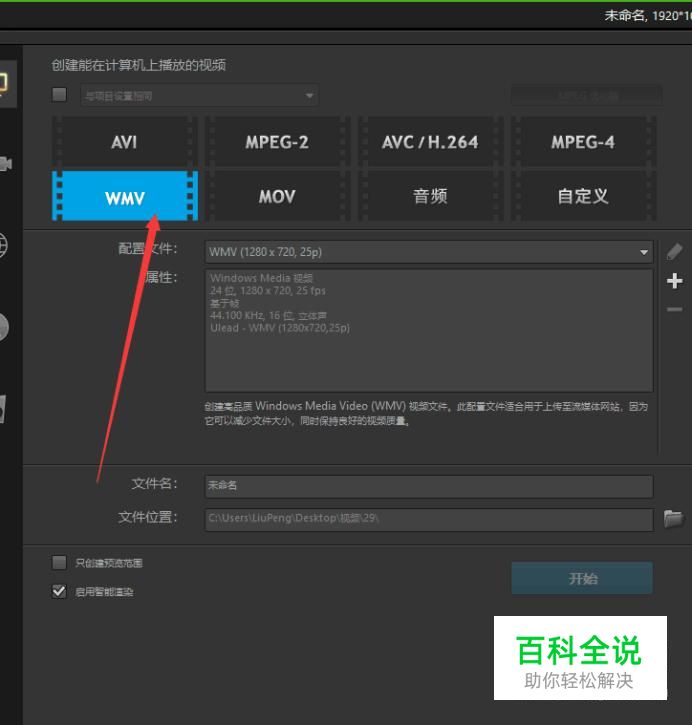Viewport: 692px width, 725px height.
Task: Choose AVC / H.264 format
Action: pos(430,142)
